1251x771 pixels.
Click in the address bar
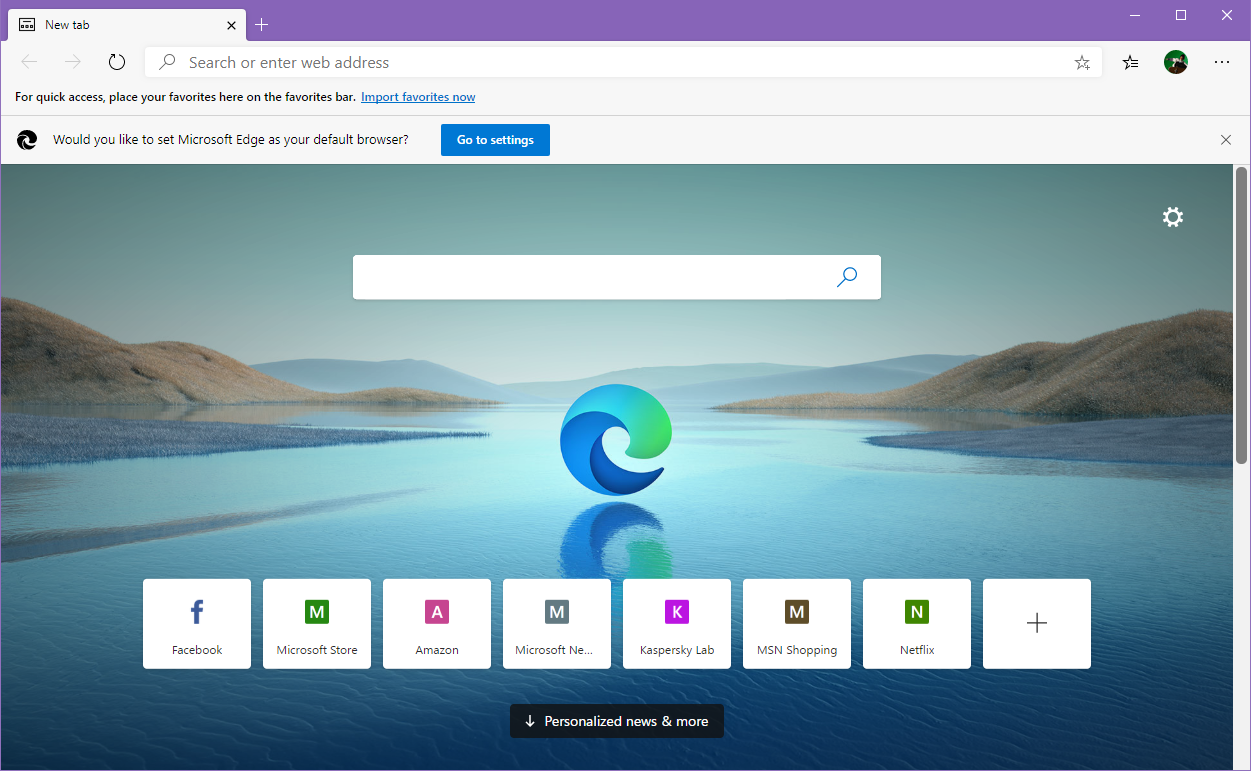624,62
